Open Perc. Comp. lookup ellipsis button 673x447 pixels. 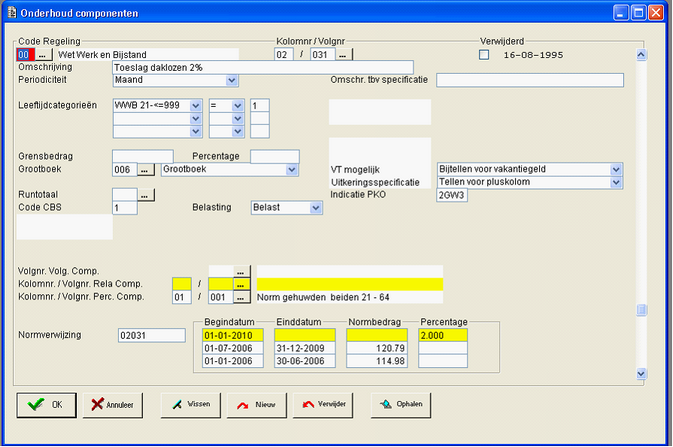[242, 297]
